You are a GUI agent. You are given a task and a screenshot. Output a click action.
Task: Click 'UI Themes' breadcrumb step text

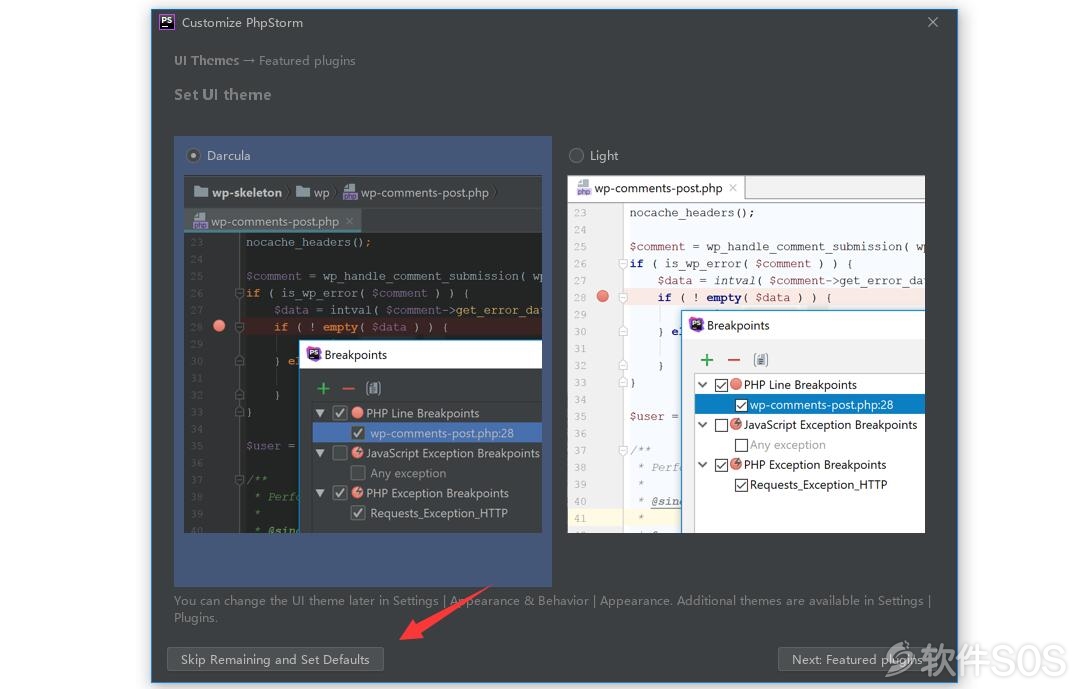click(x=206, y=60)
